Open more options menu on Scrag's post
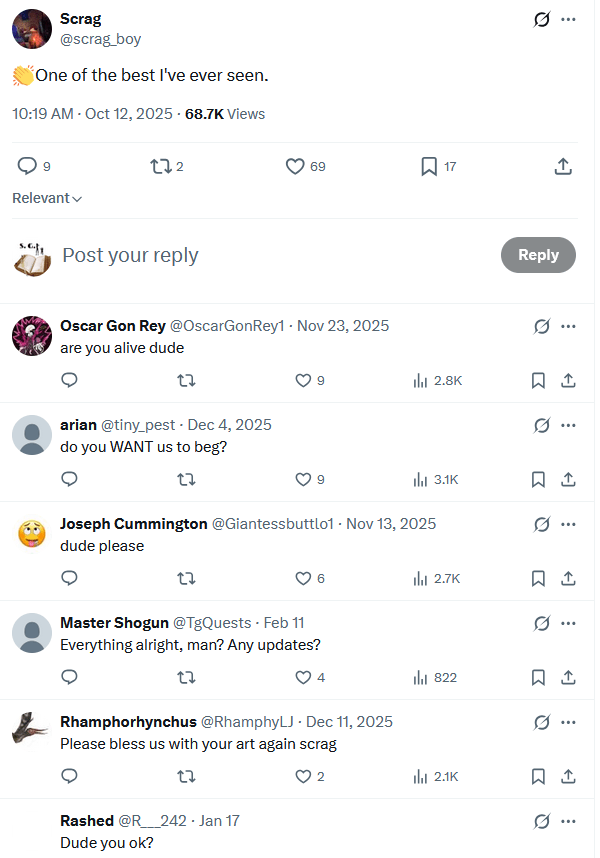Screen dimensions: 600x858 (568, 20)
